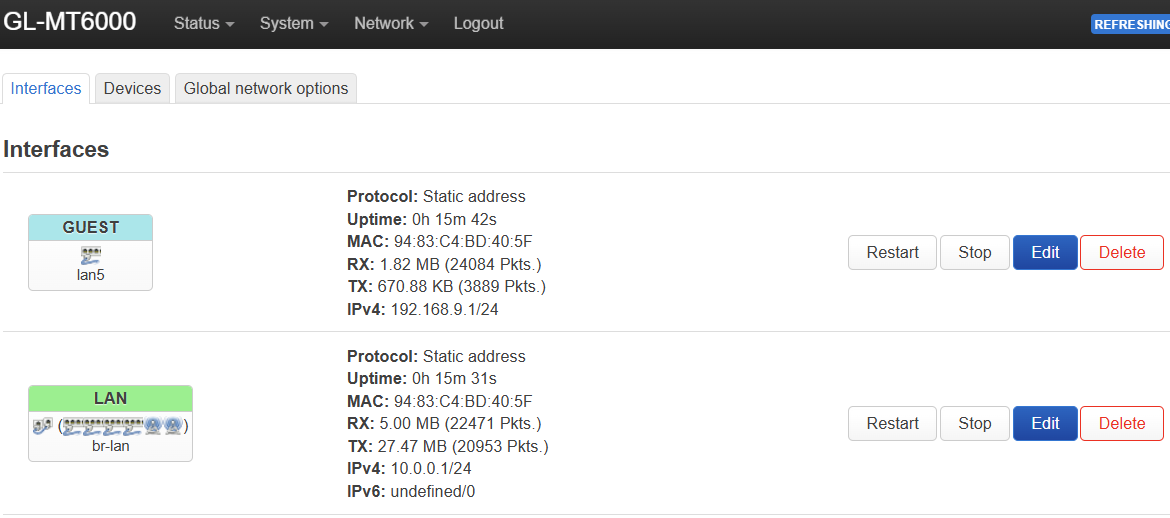Screen dimensions: 1170x518
Task: Edit the GUEST interface settings
Action: tap(1045, 252)
